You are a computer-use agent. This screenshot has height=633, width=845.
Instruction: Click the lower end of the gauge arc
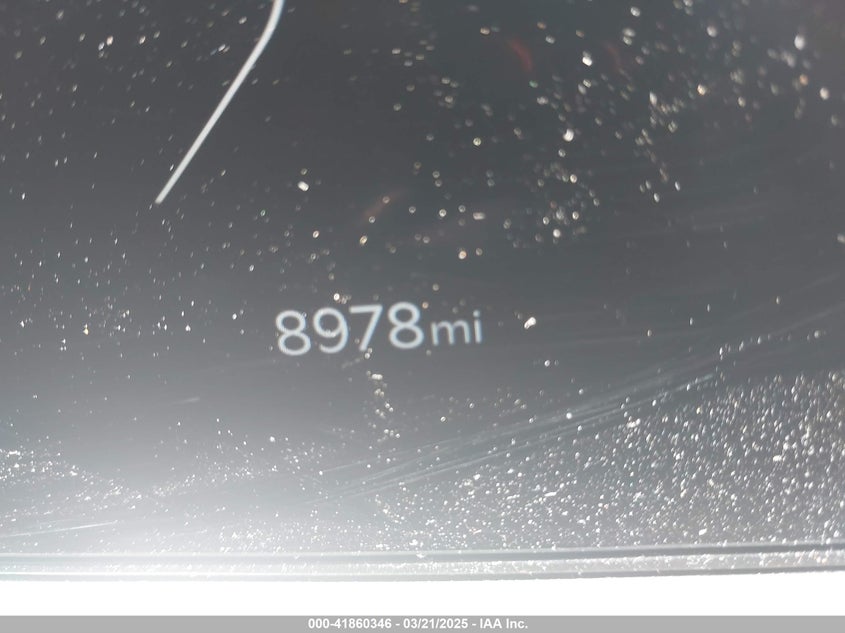[160, 198]
